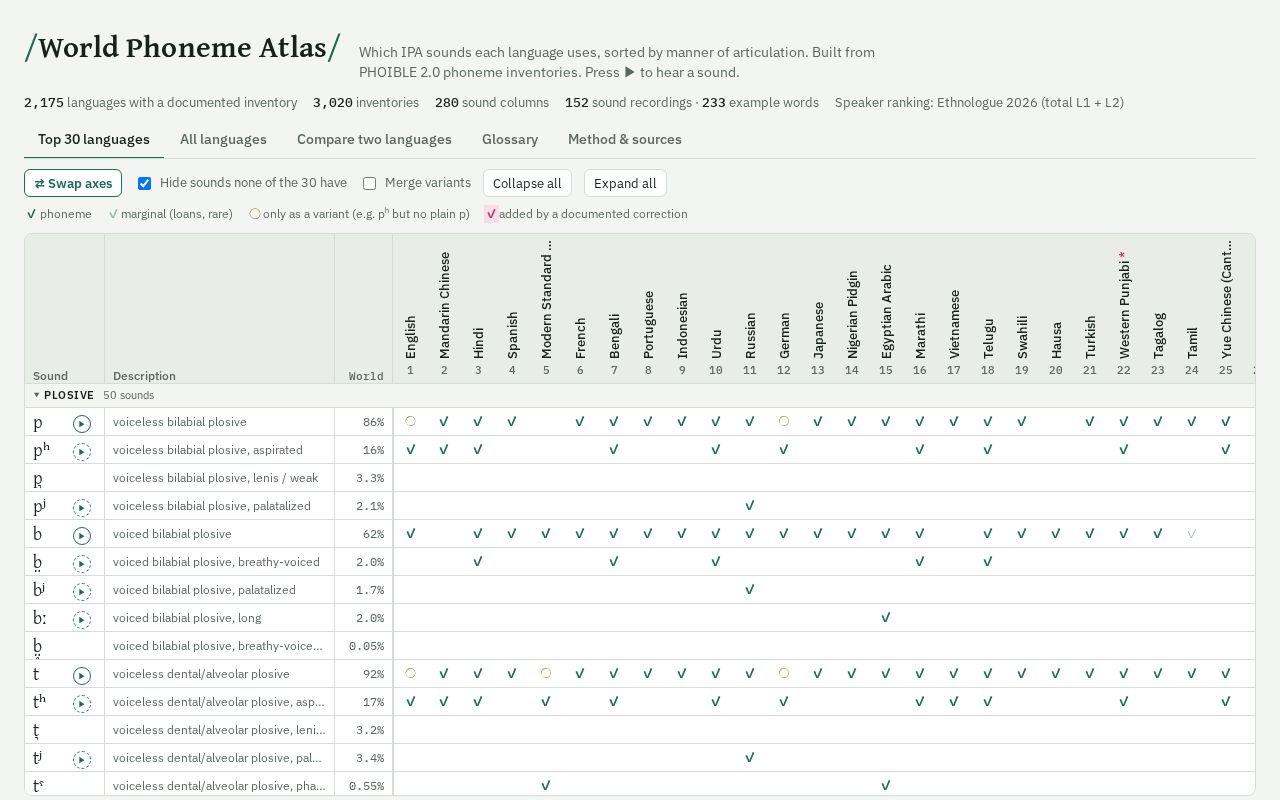Click the World column header
Screen dimensions: 1280x800
click(x=366, y=376)
